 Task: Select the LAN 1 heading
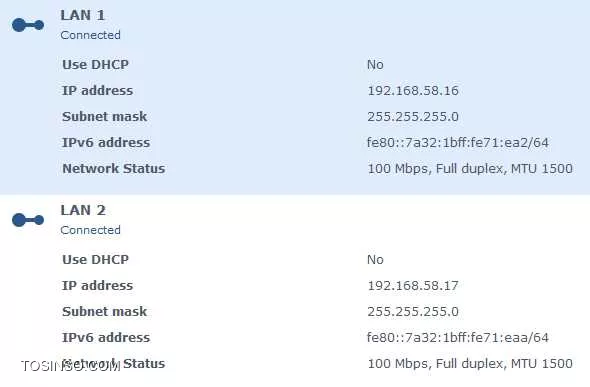pyautogui.click(x=82, y=15)
